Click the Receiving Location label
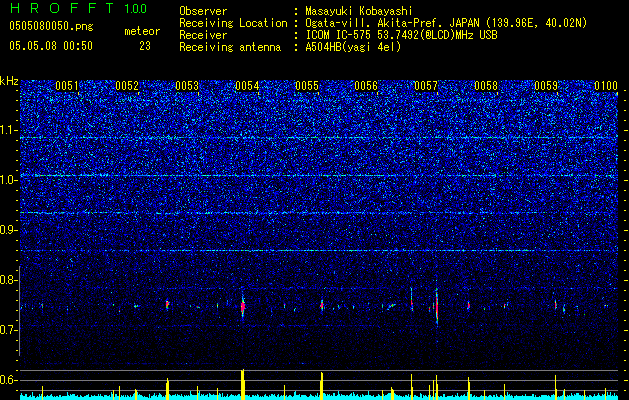629x400 pixels. (233, 23)
